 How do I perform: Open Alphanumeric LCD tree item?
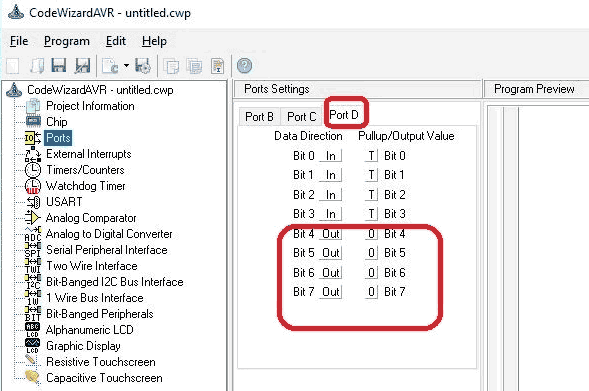[89, 330]
